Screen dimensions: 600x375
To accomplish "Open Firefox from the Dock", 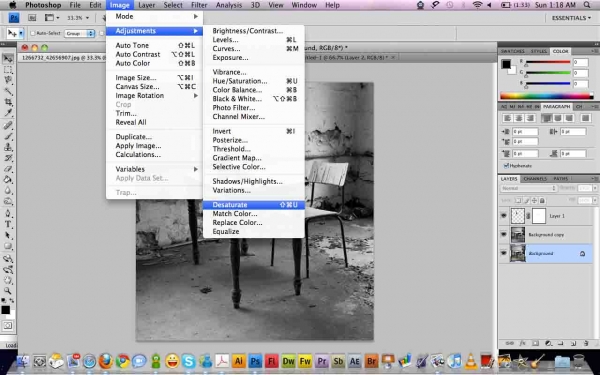I will point(106,361).
